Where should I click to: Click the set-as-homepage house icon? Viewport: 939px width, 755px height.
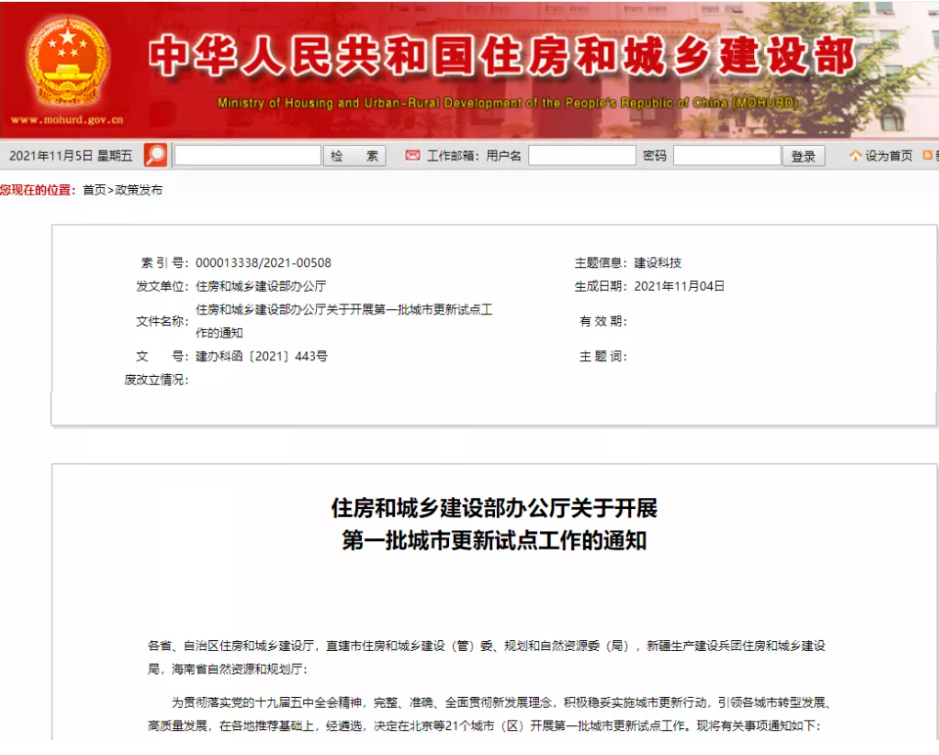point(855,156)
